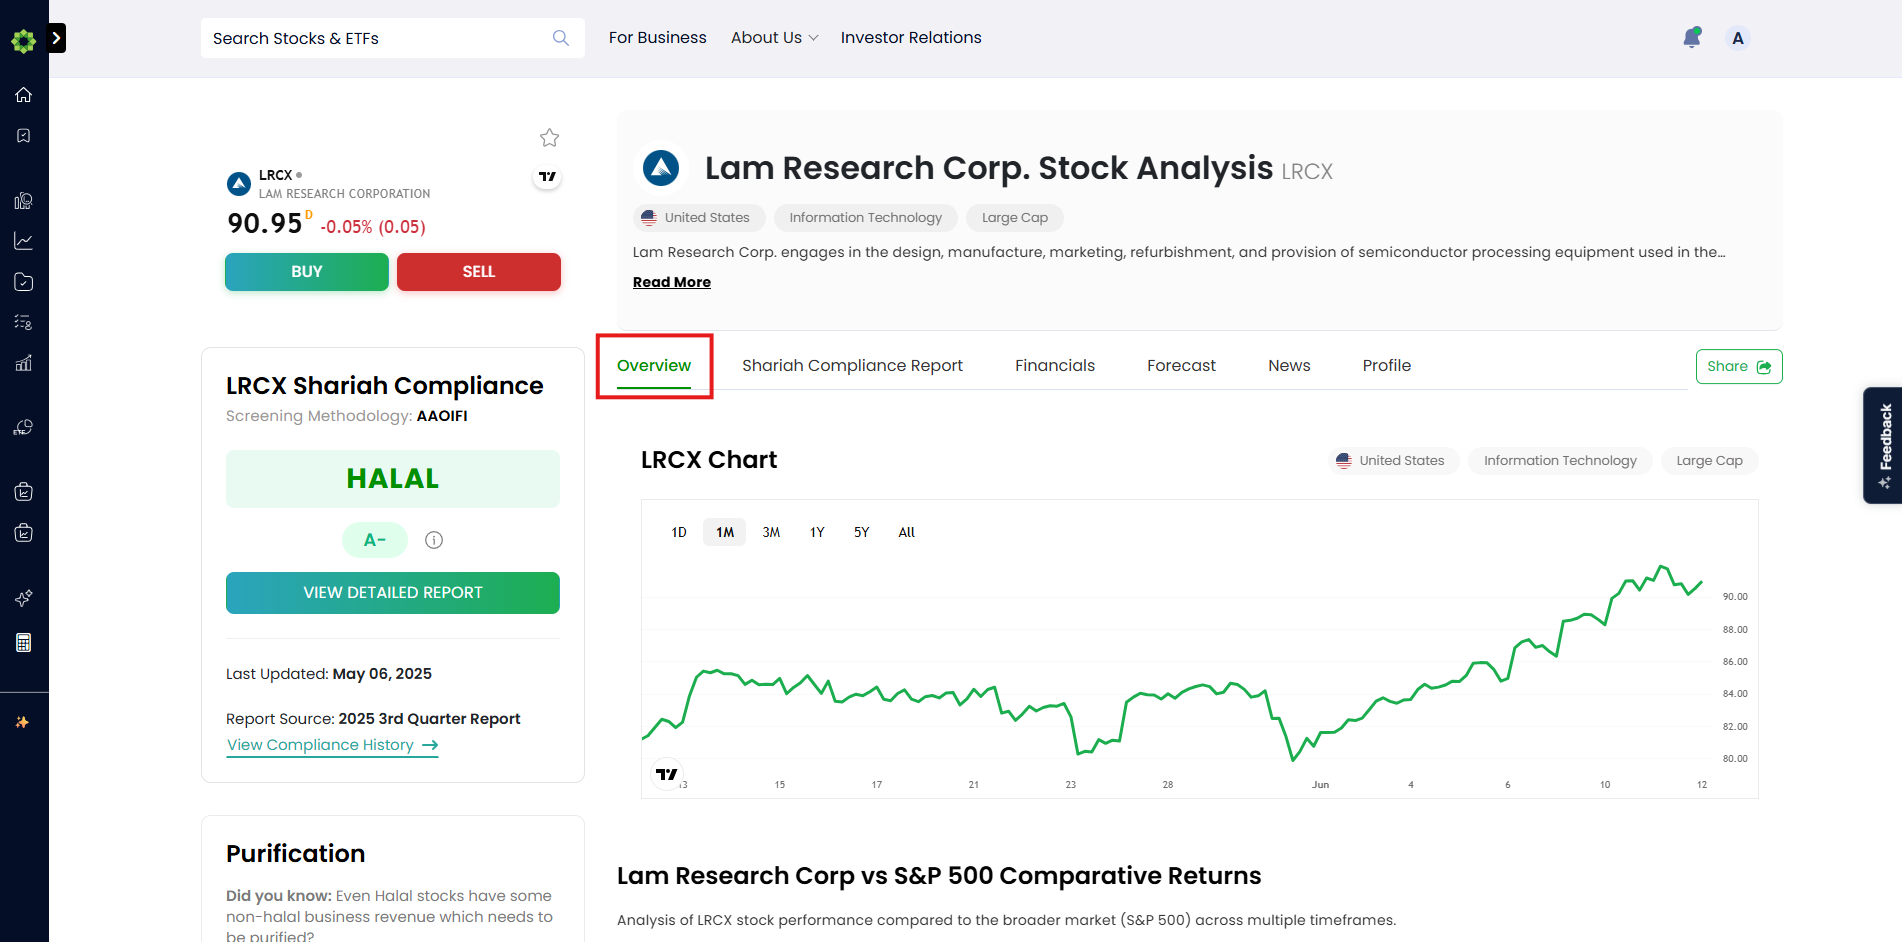The image size is (1902, 942).
Task: Open the Feedback side tab
Action: 1883,445
